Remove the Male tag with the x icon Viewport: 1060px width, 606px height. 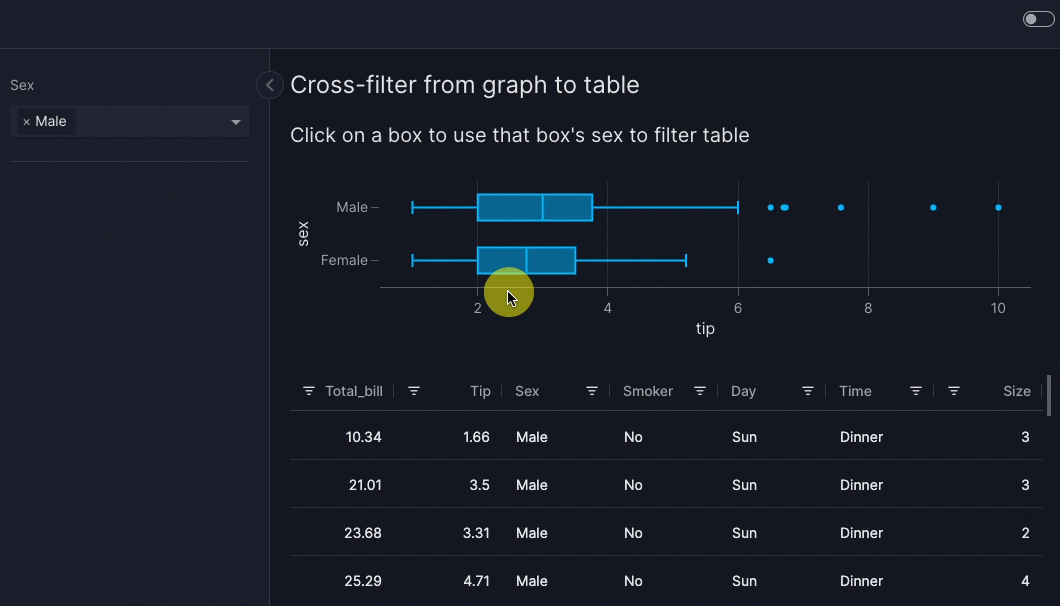(x=26, y=122)
